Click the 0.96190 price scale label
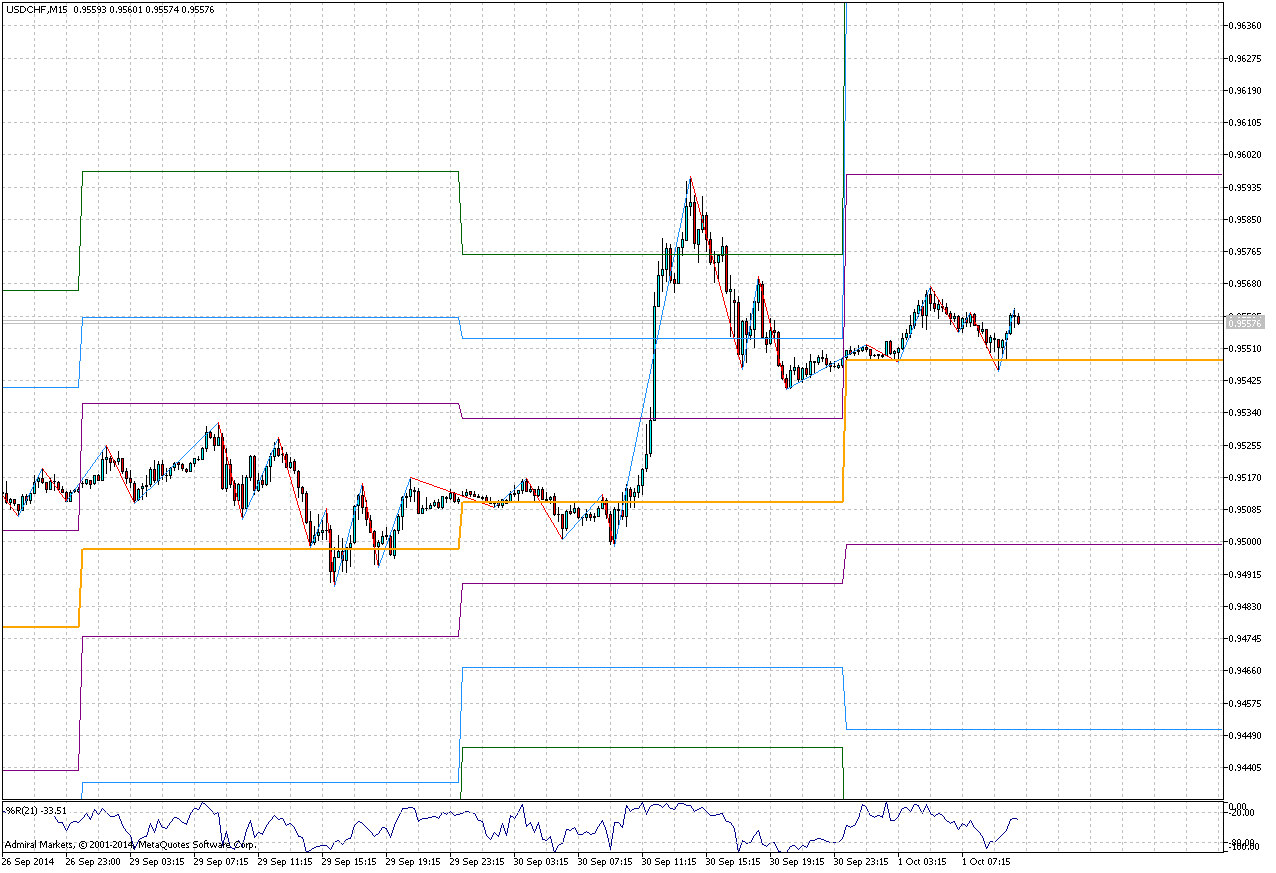Image resolution: width=1276 pixels, height=873 pixels. [1246, 91]
